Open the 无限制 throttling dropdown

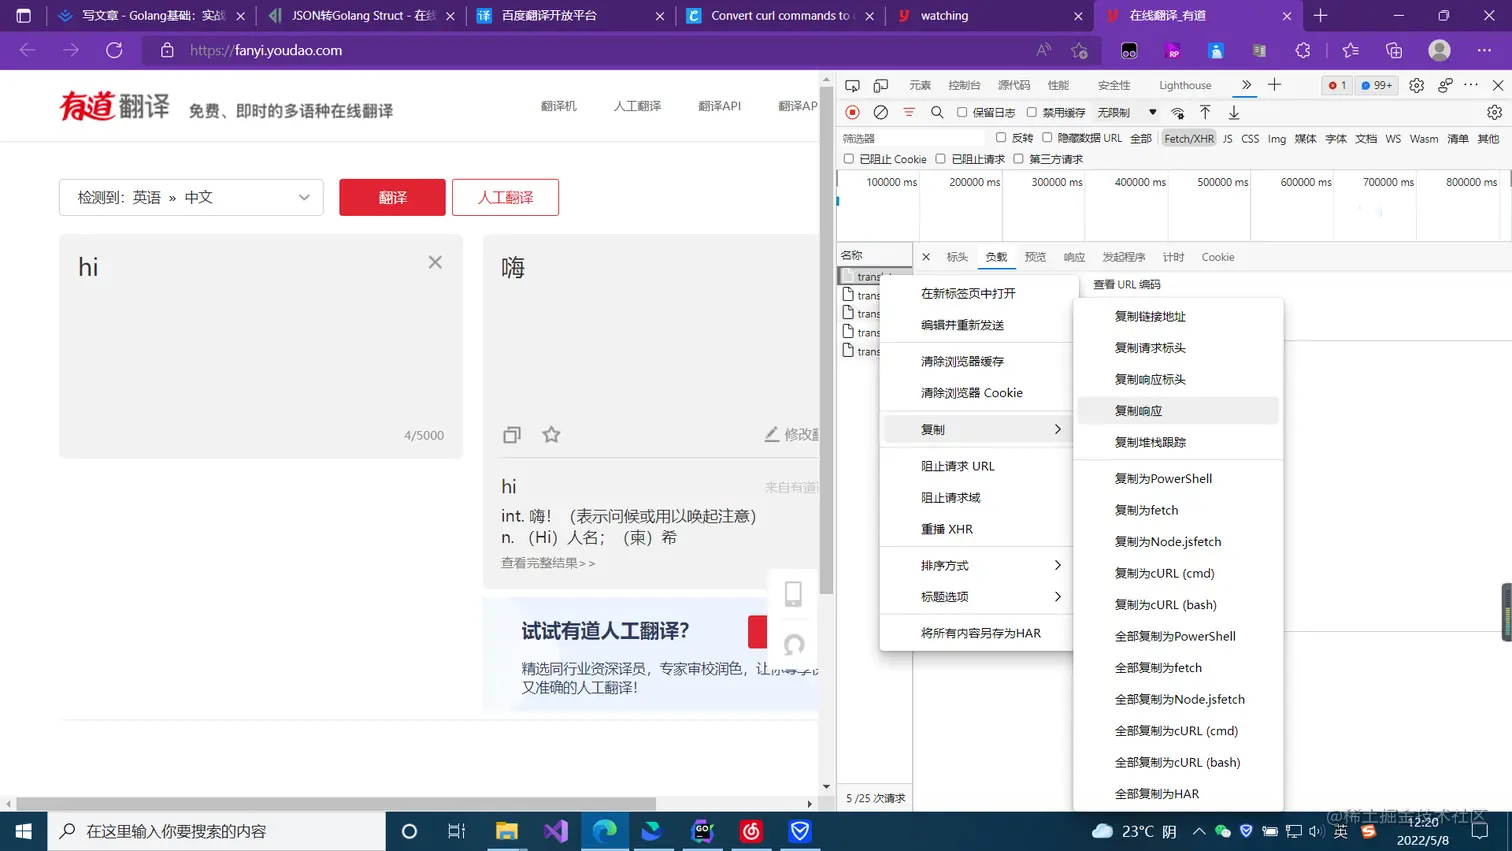point(1127,112)
